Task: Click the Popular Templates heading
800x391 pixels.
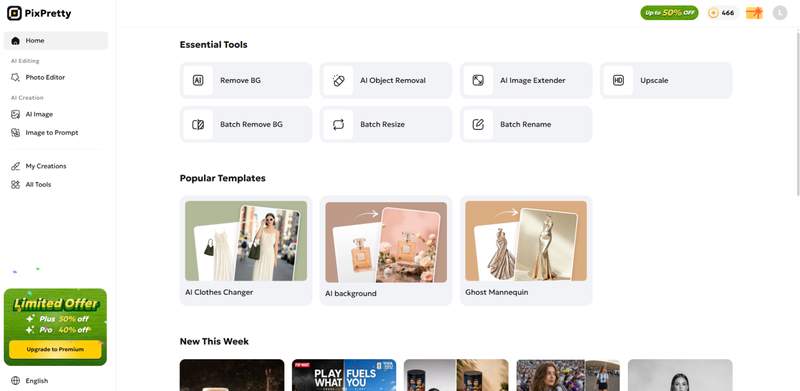Action: click(222, 178)
